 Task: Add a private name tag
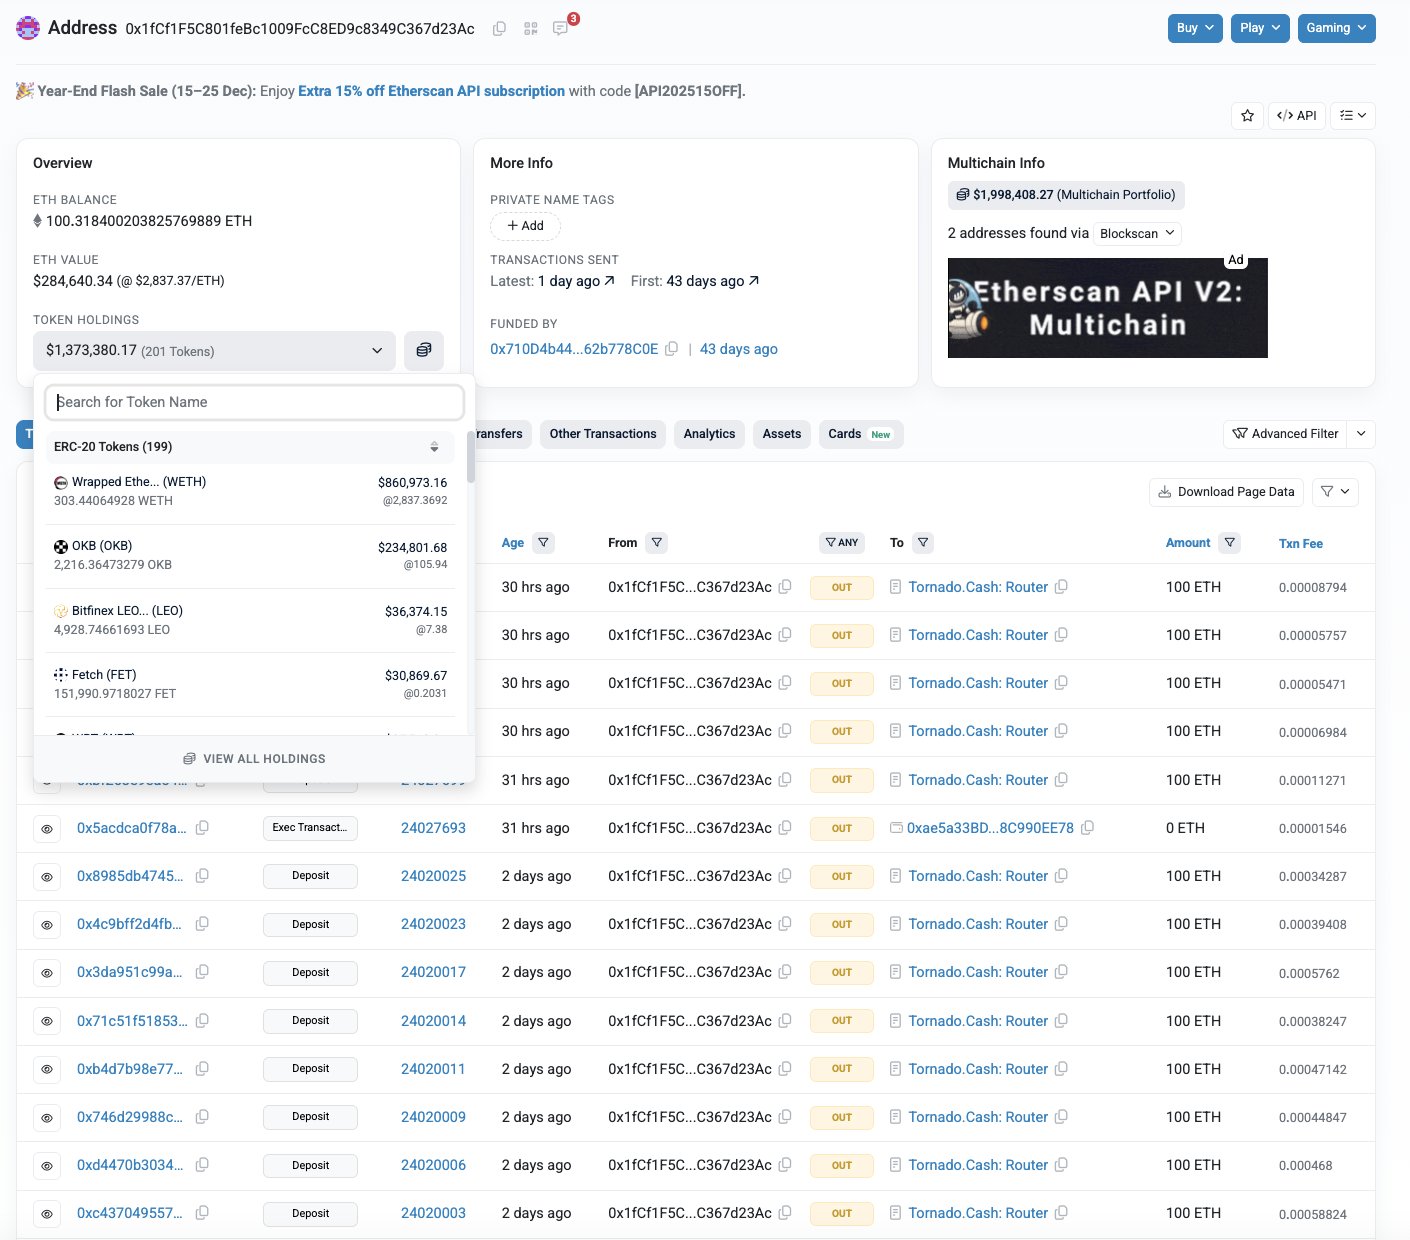pos(525,226)
